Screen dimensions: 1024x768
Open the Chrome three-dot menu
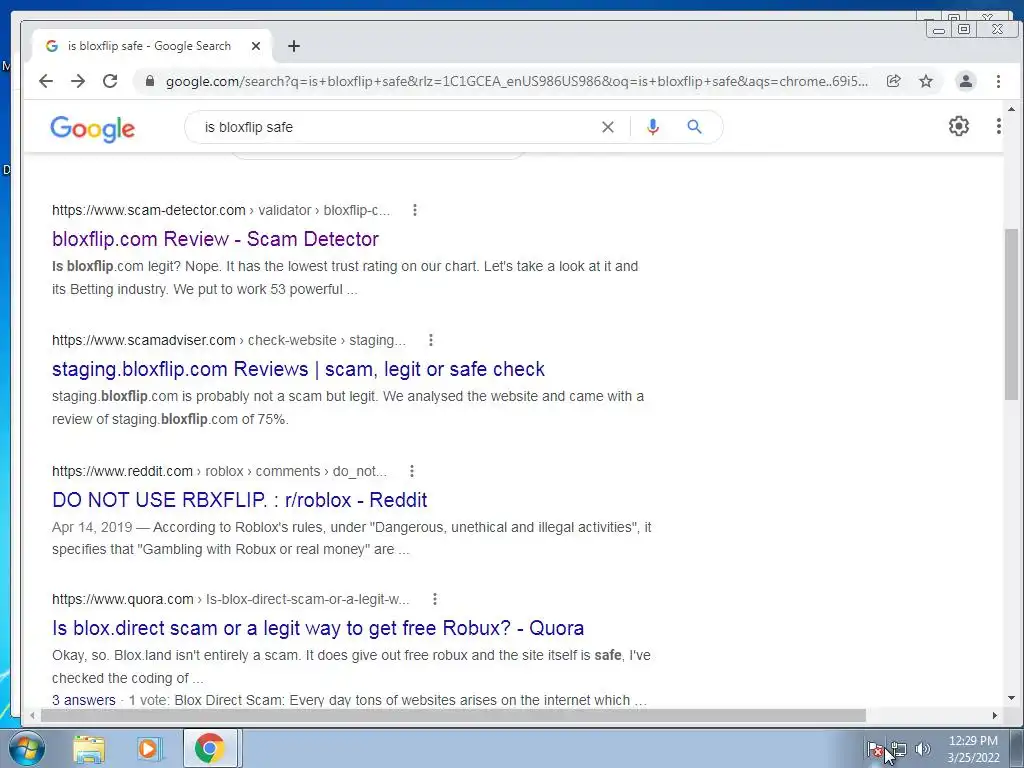pyautogui.click(x=998, y=81)
